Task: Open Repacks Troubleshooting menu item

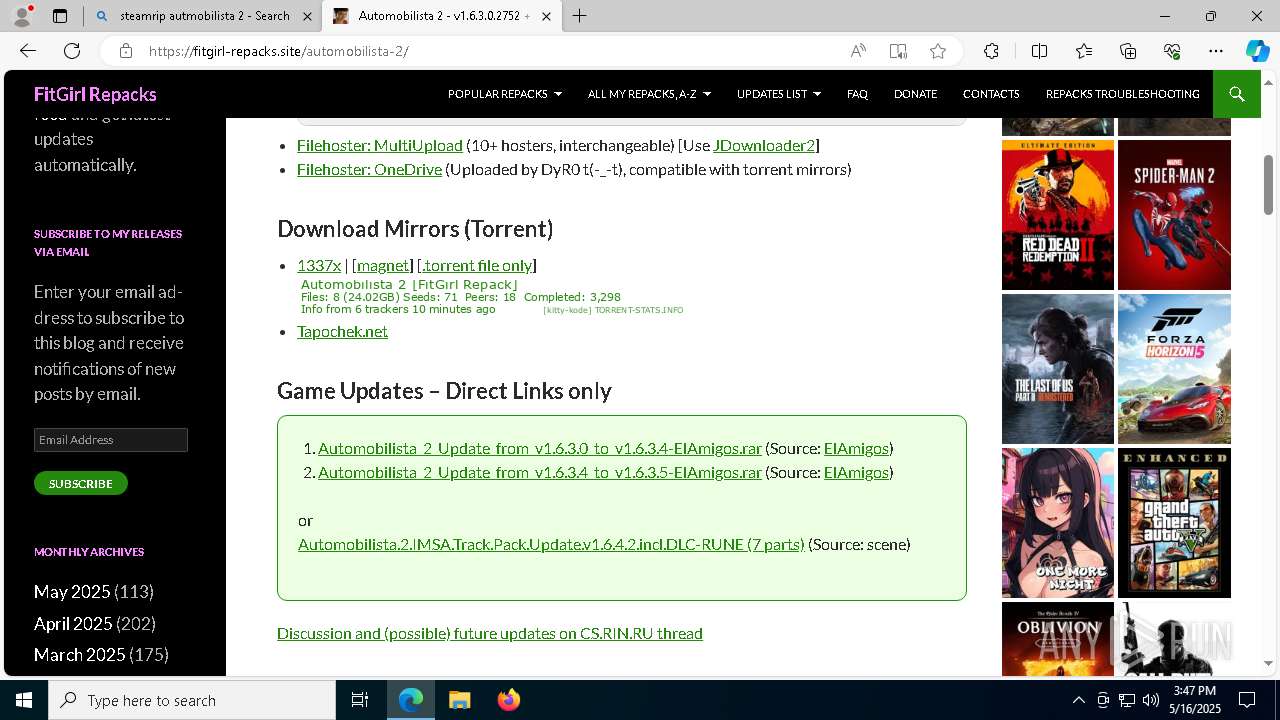Action: tap(1122, 94)
